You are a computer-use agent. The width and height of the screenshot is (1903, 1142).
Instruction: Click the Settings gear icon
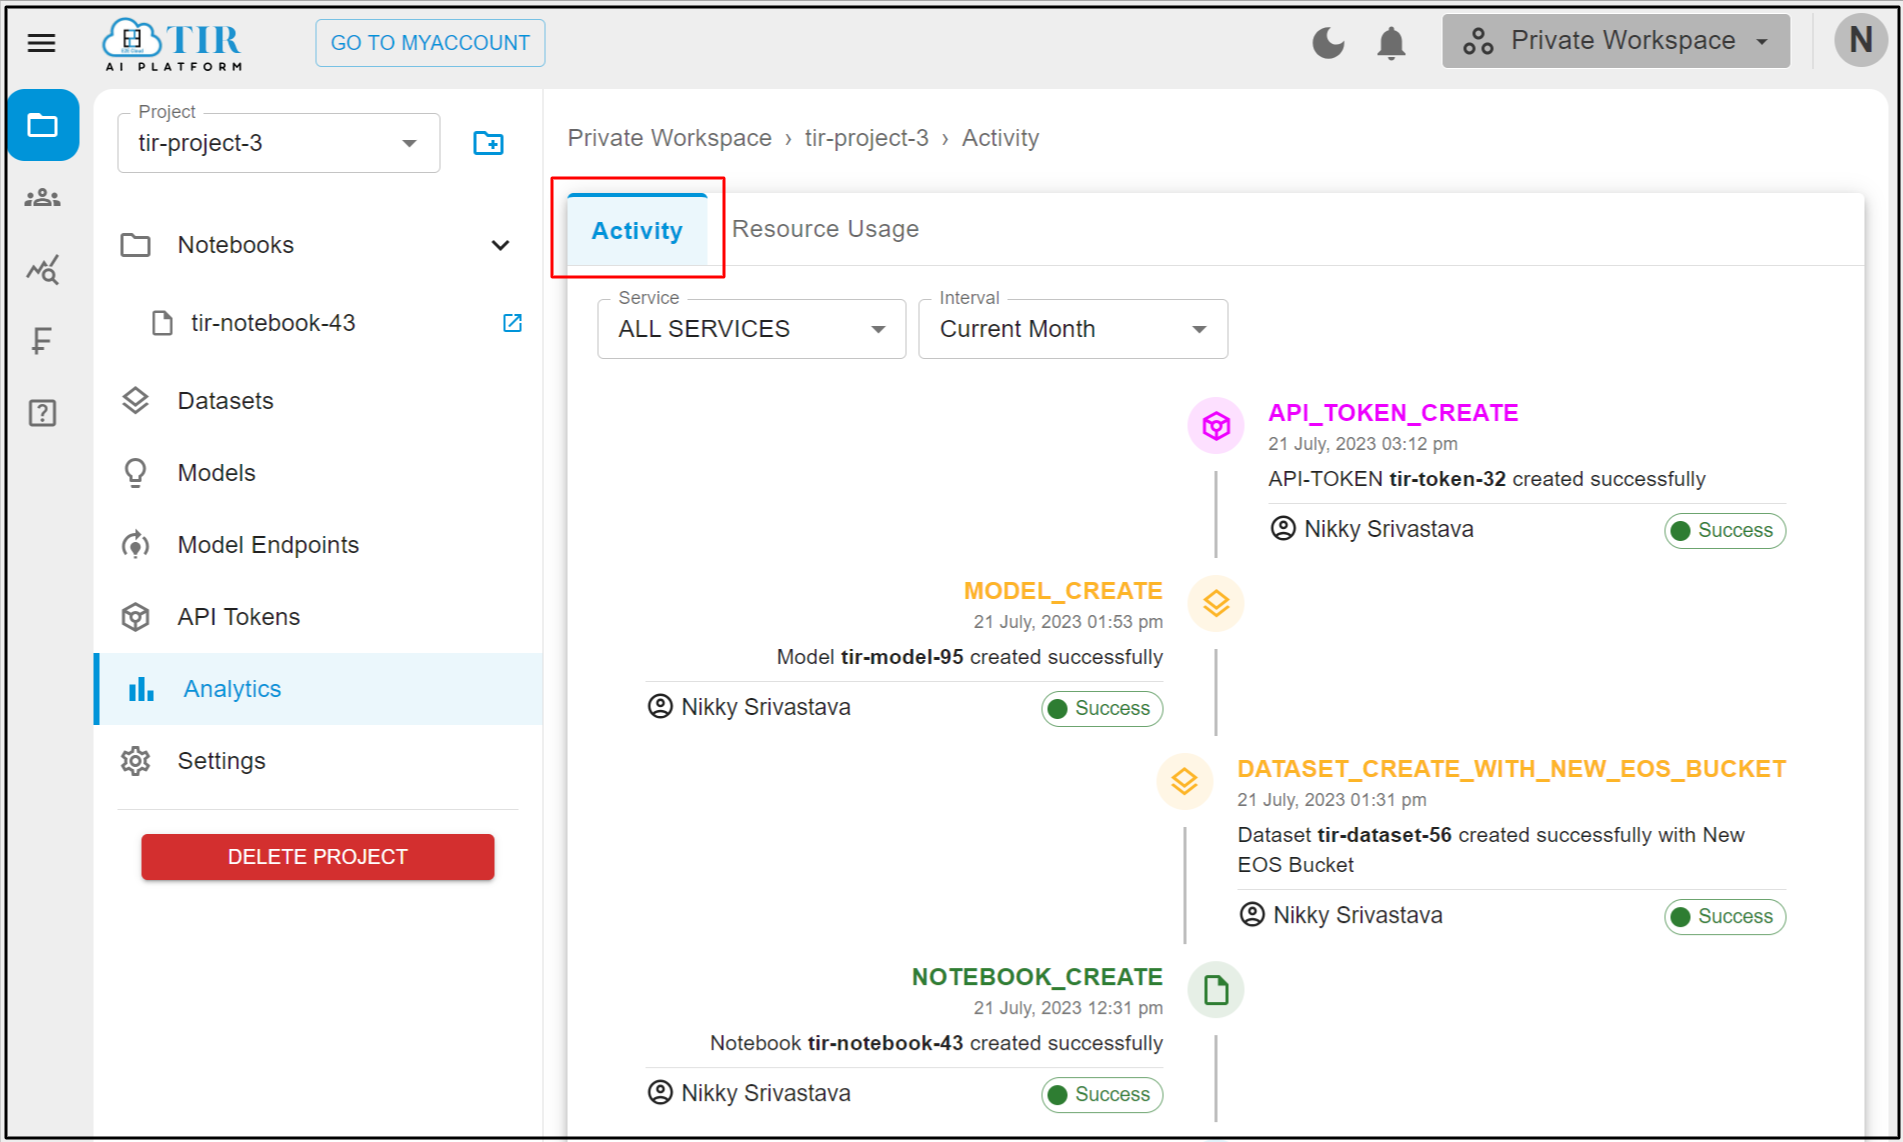click(x=135, y=761)
